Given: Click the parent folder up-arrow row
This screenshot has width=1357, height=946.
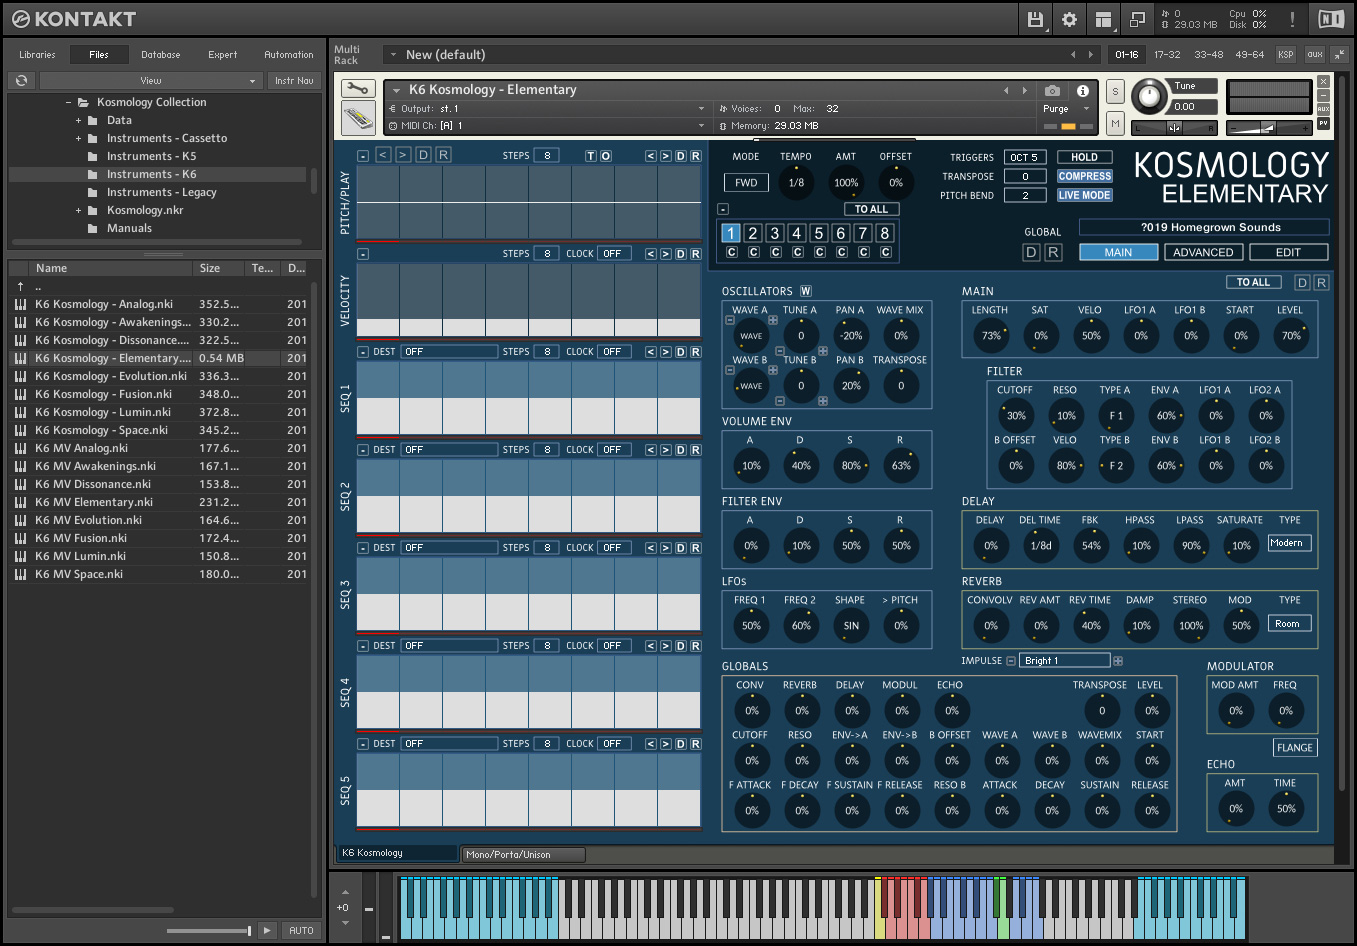Looking at the screenshot, I should [159, 286].
